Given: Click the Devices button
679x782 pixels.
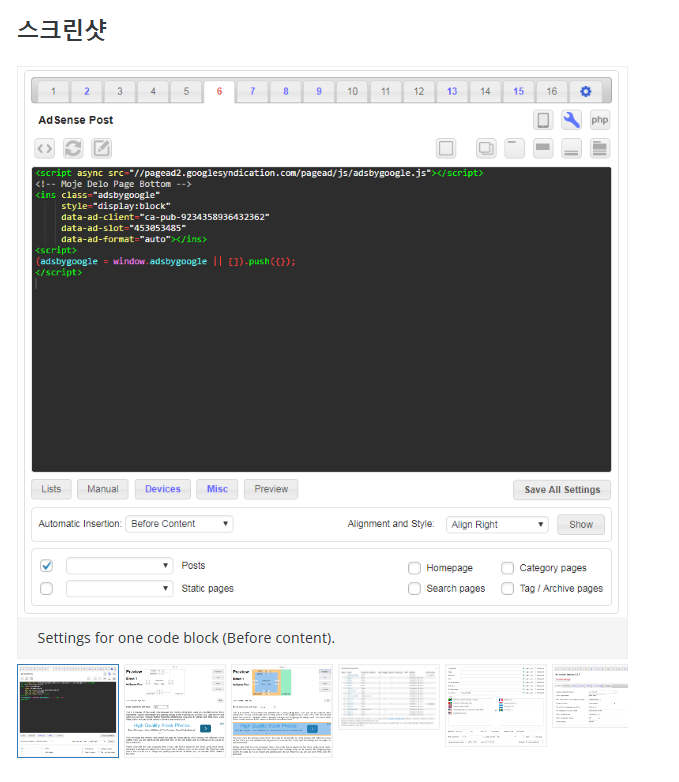Looking at the screenshot, I should click(x=163, y=489).
